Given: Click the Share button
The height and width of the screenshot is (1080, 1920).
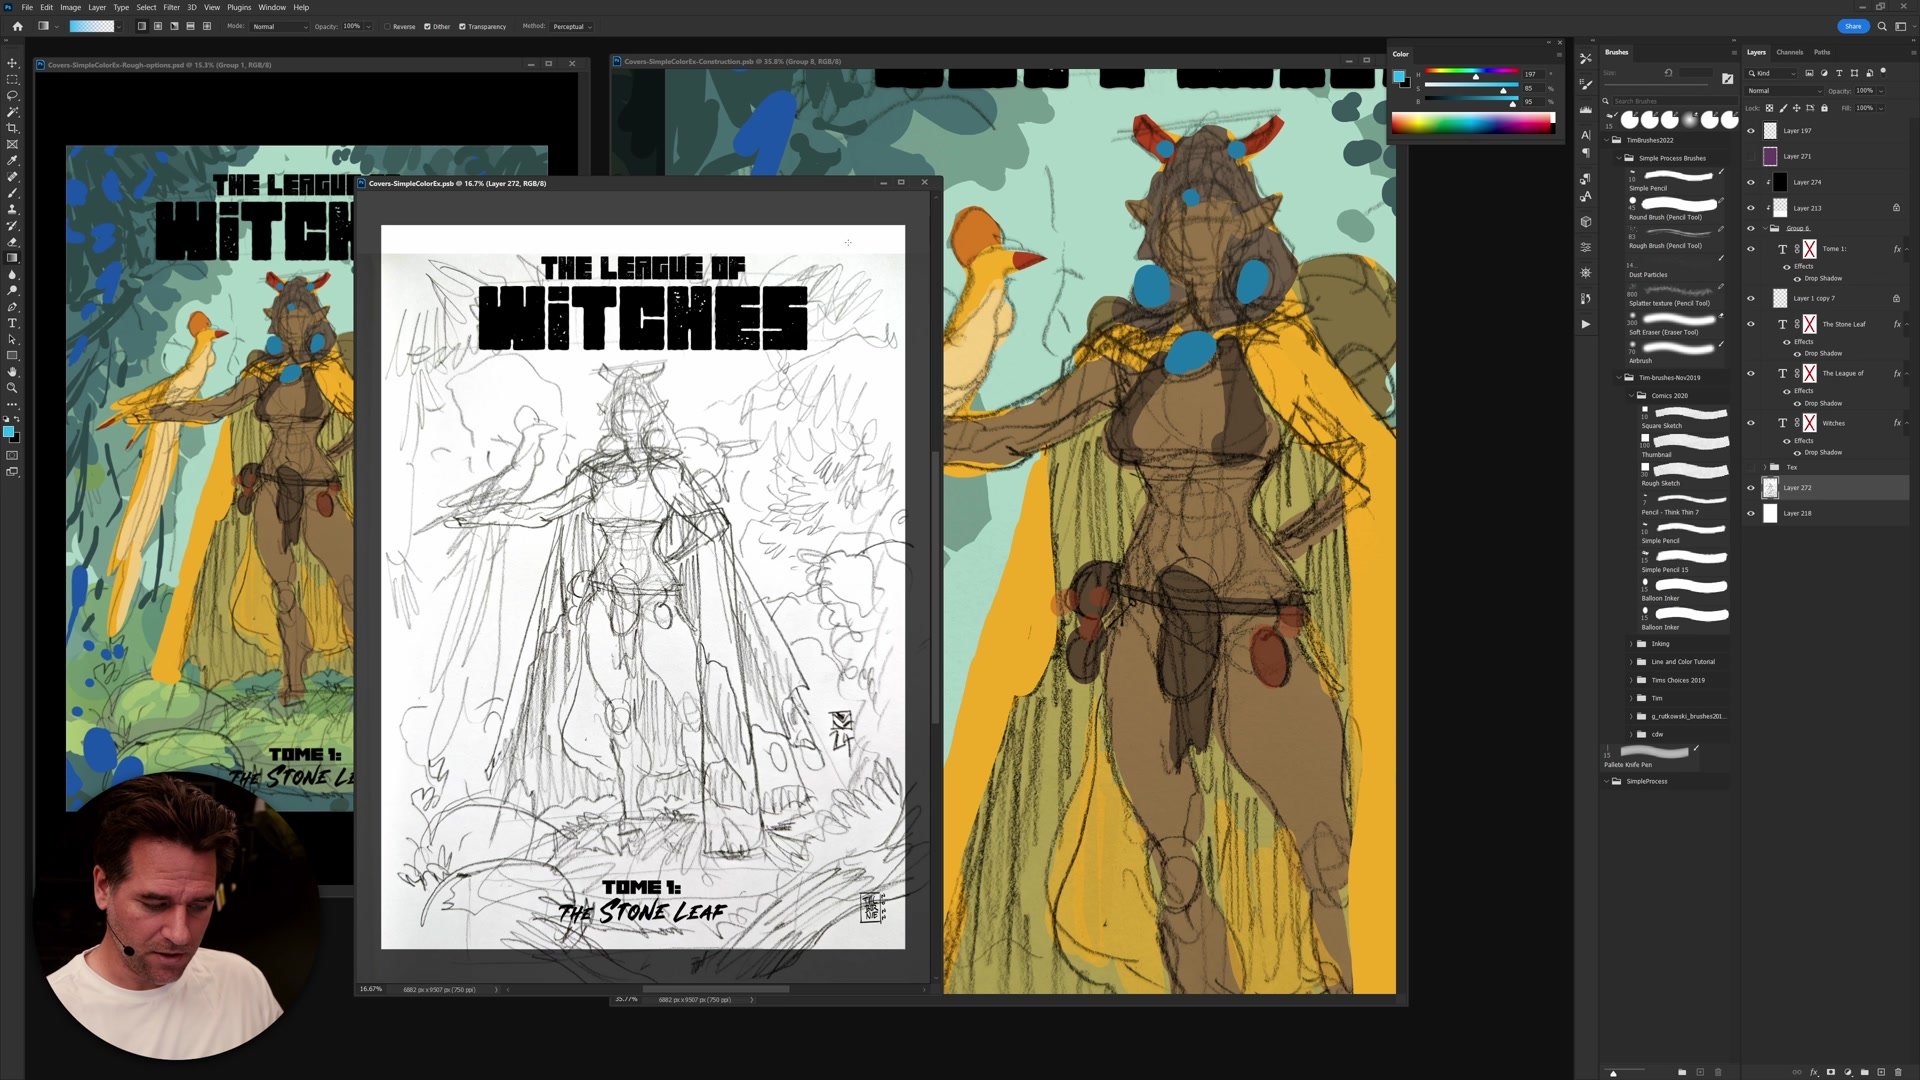Looking at the screenshot, I should (x=1852, y=26).
